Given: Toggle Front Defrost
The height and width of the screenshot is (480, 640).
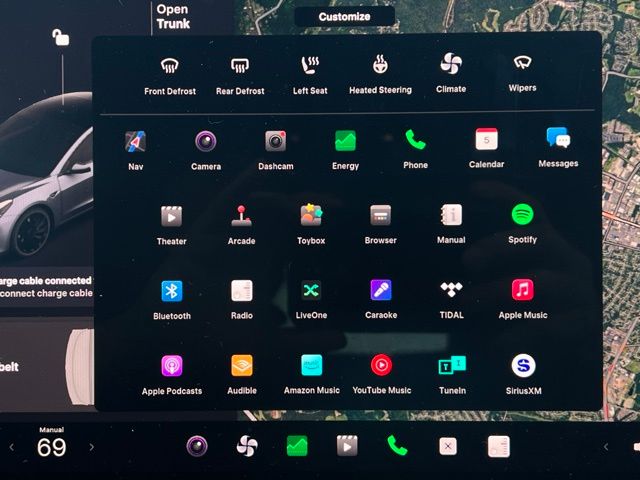Looking at the screenshot, I should pos(169,66).
